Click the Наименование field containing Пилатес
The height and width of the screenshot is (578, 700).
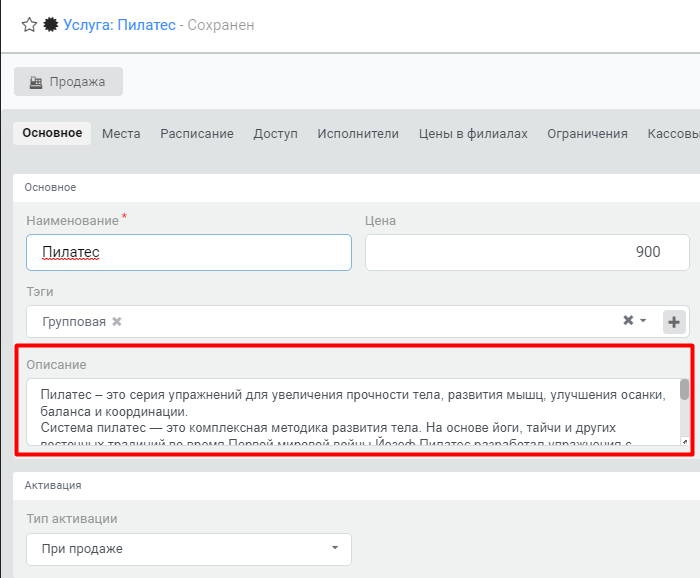click(189, 252)
